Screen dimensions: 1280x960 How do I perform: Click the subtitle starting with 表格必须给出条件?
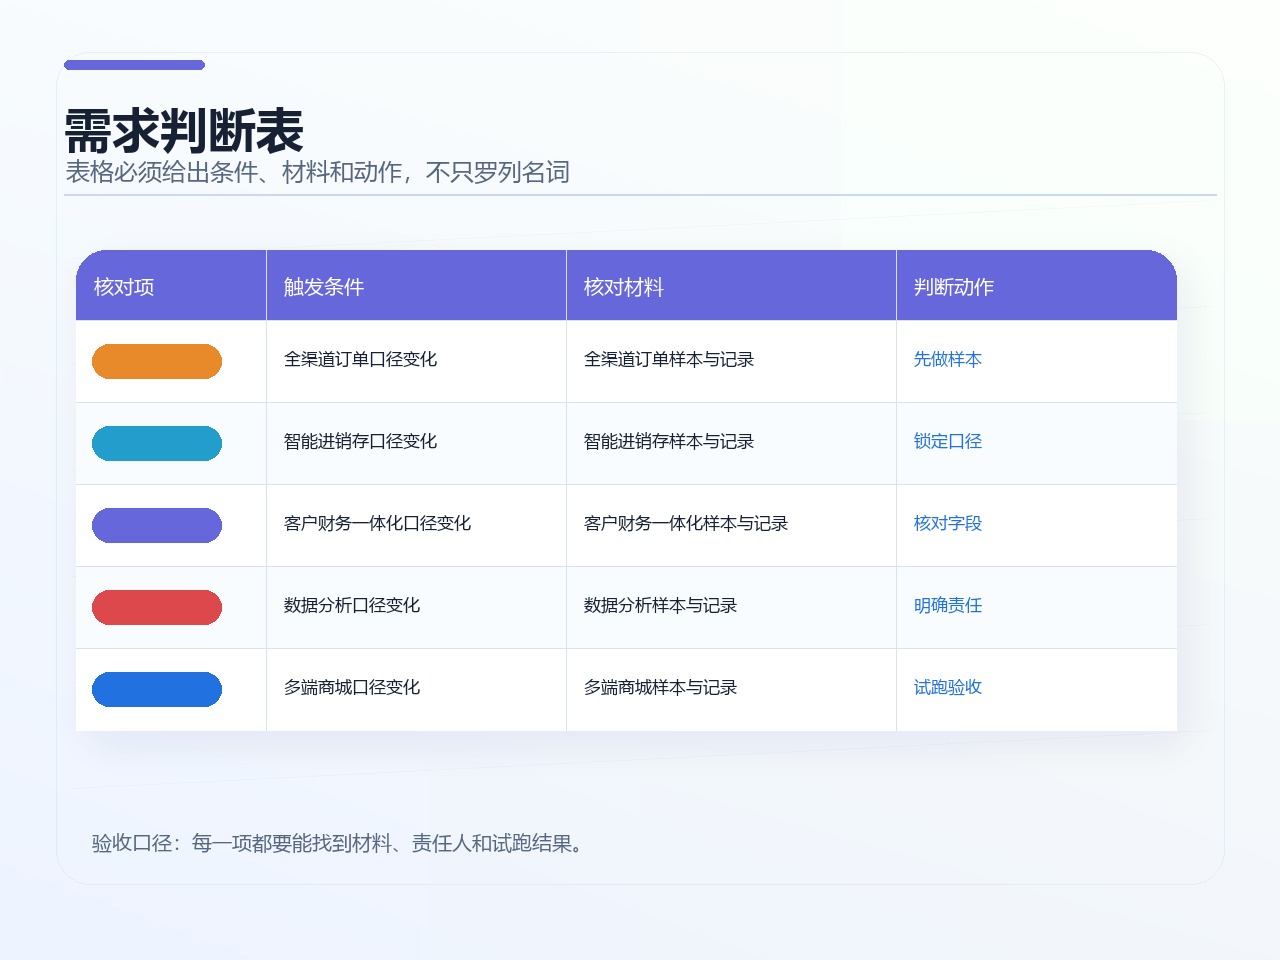pos(317,172)
